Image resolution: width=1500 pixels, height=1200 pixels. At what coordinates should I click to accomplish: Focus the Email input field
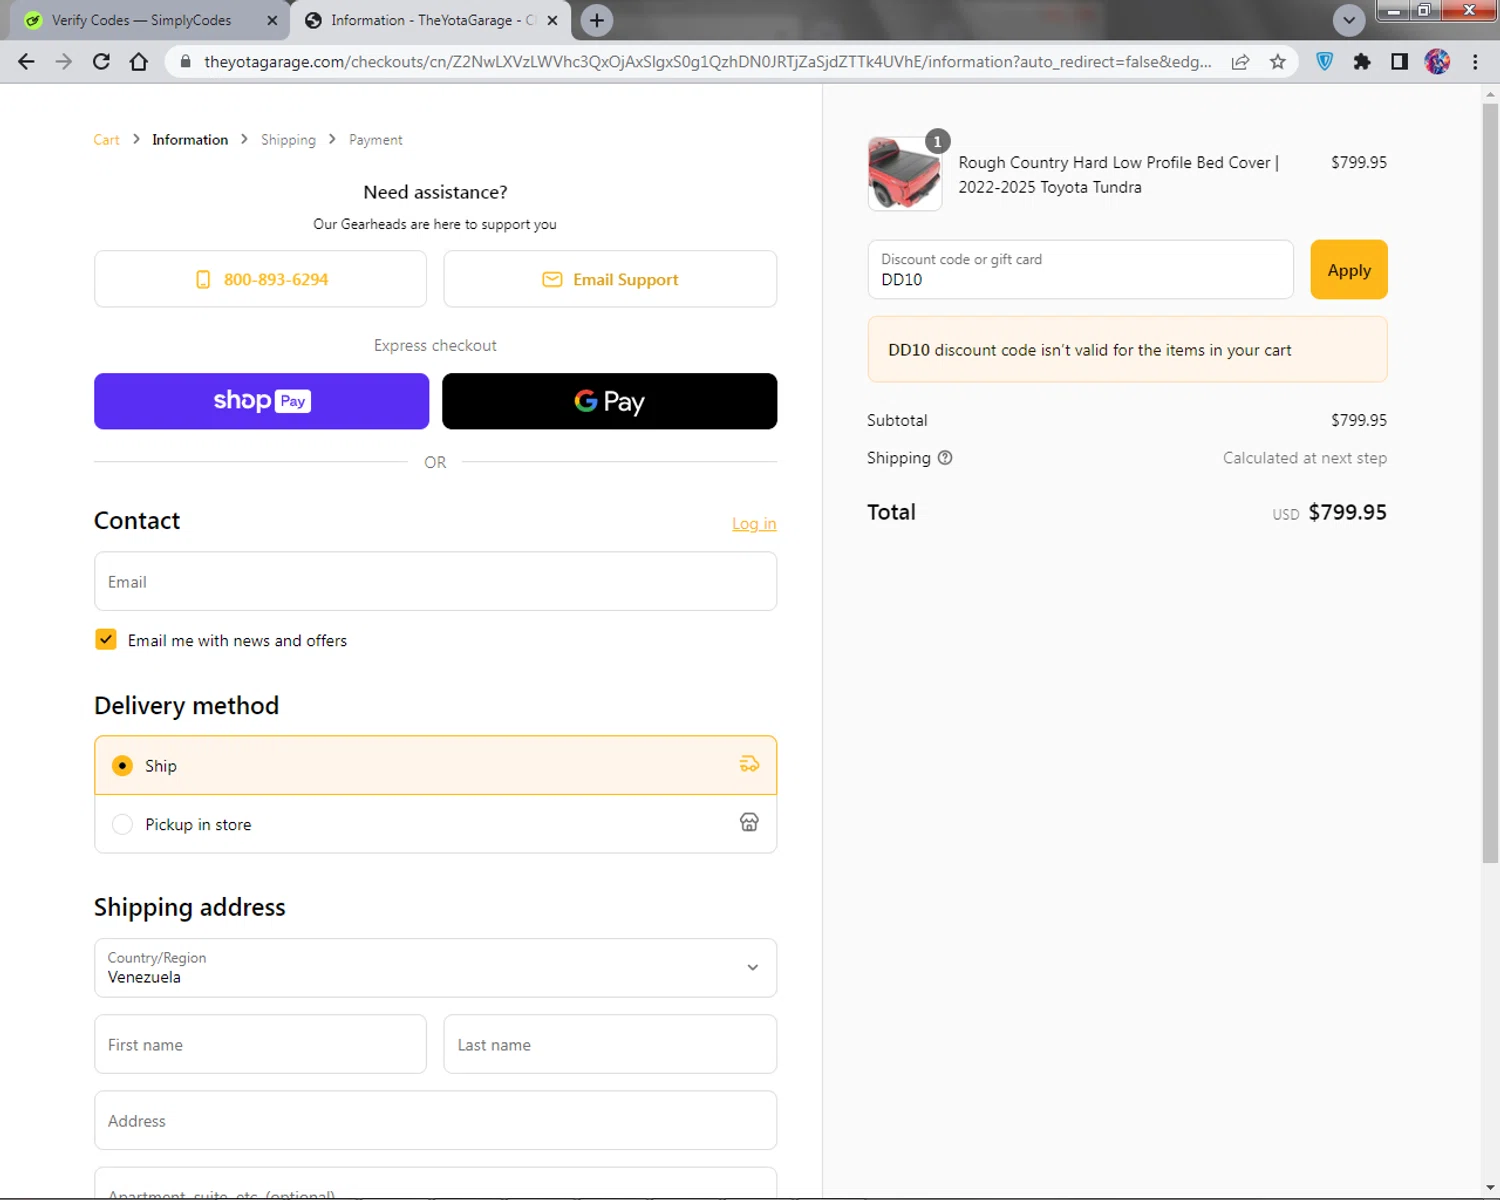point(435,581)
